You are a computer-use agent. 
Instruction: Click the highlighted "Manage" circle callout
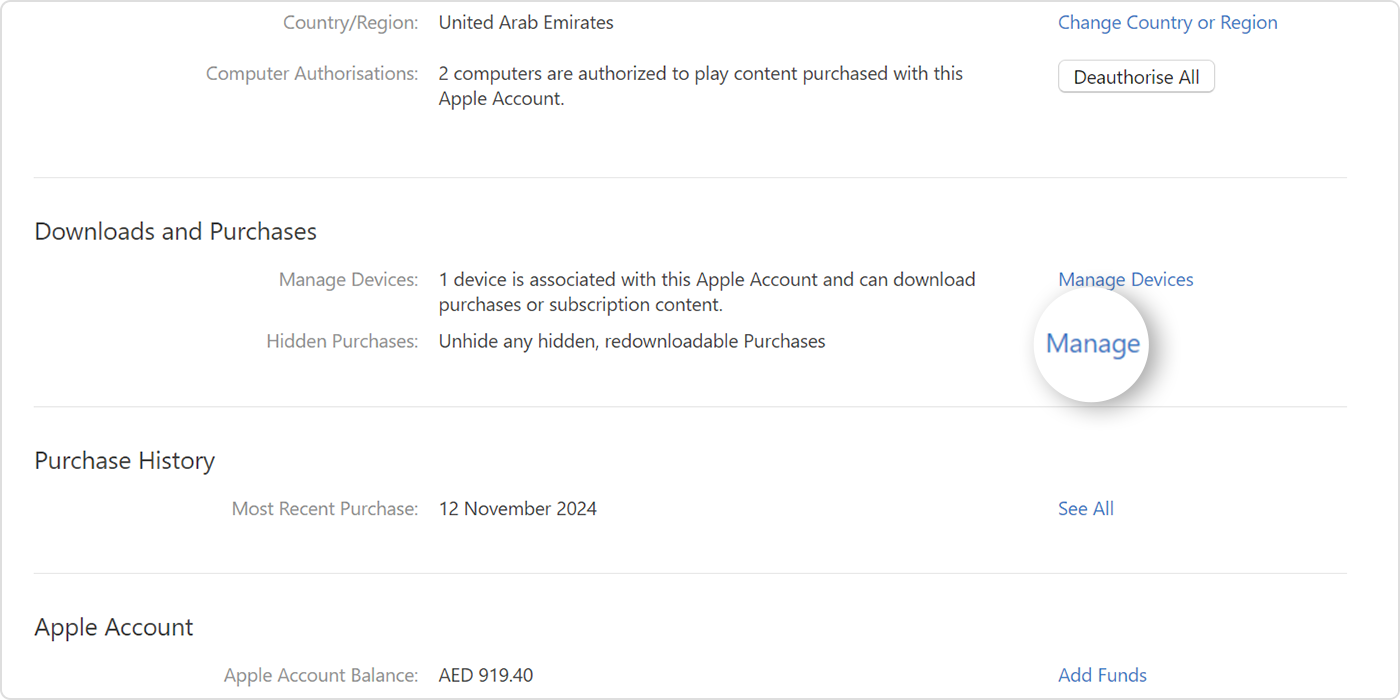tap(1091, 343)
